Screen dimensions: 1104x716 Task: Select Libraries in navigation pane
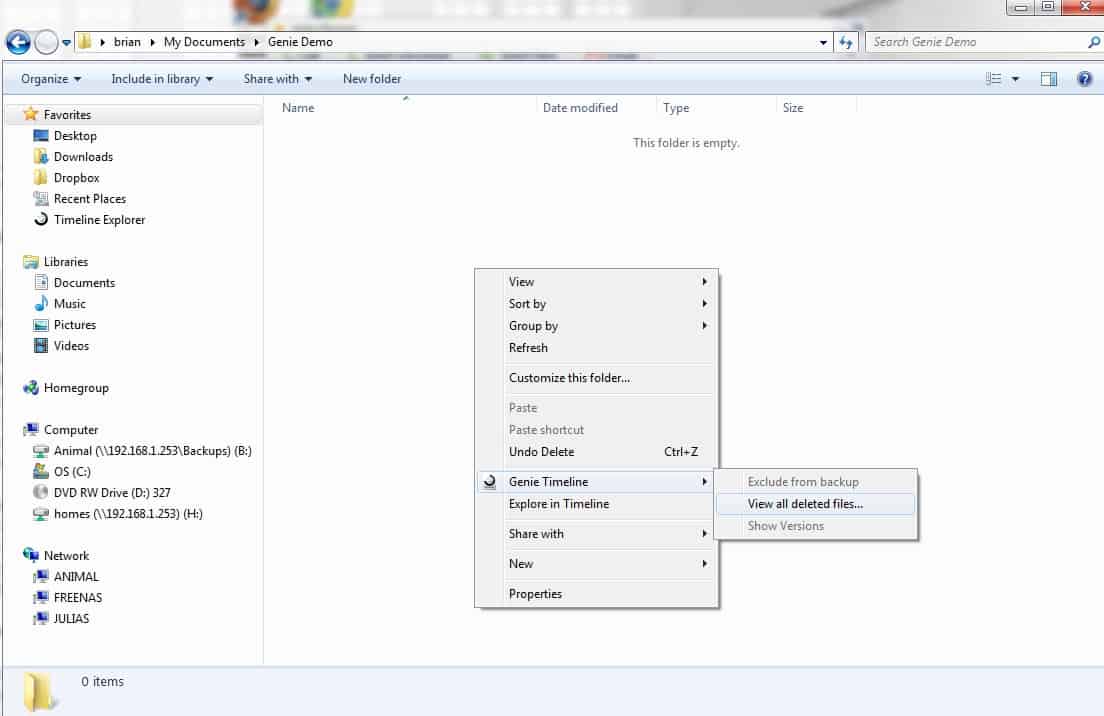click(65, 262)
